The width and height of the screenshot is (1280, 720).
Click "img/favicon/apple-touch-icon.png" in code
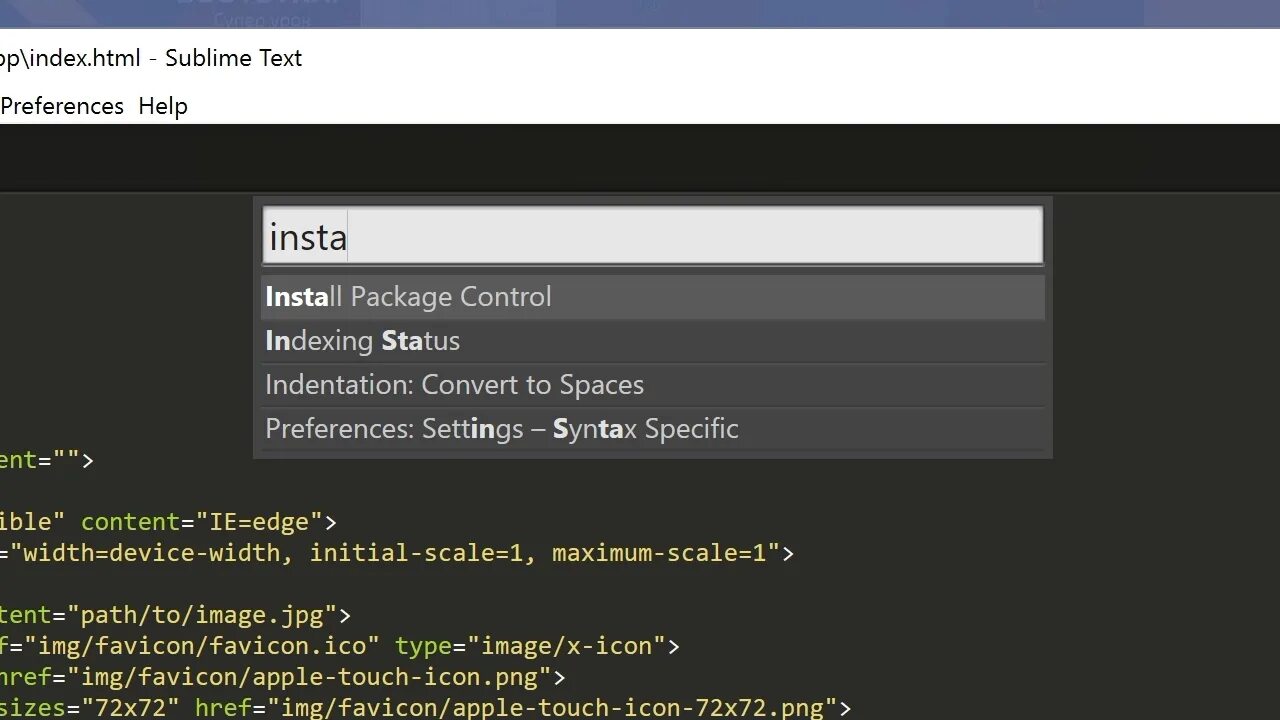coord(309,677)
